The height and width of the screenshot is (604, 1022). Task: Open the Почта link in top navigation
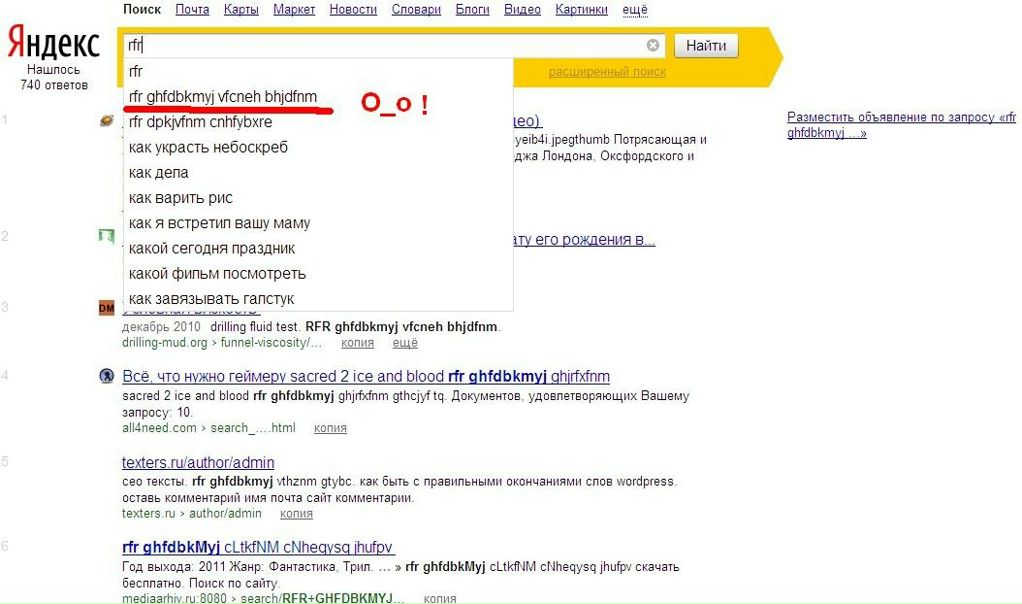192,10
